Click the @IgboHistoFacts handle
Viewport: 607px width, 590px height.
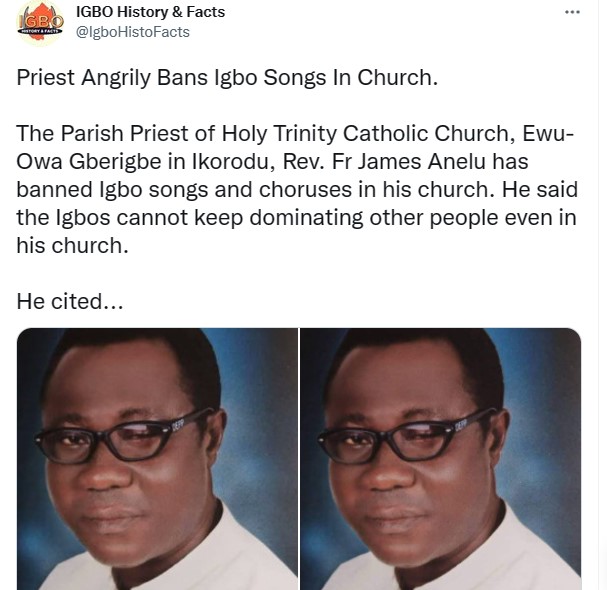click(132, 32)
